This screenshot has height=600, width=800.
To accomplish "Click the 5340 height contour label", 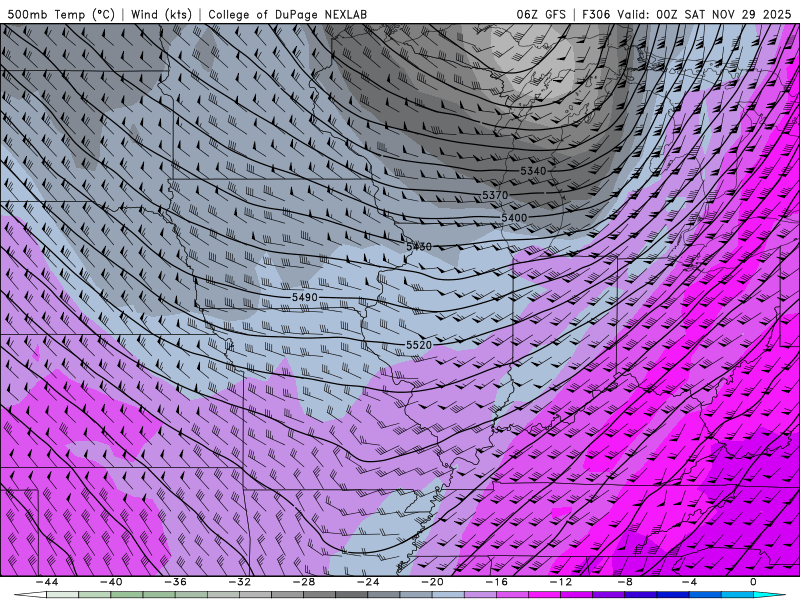I will pos(533,171).
